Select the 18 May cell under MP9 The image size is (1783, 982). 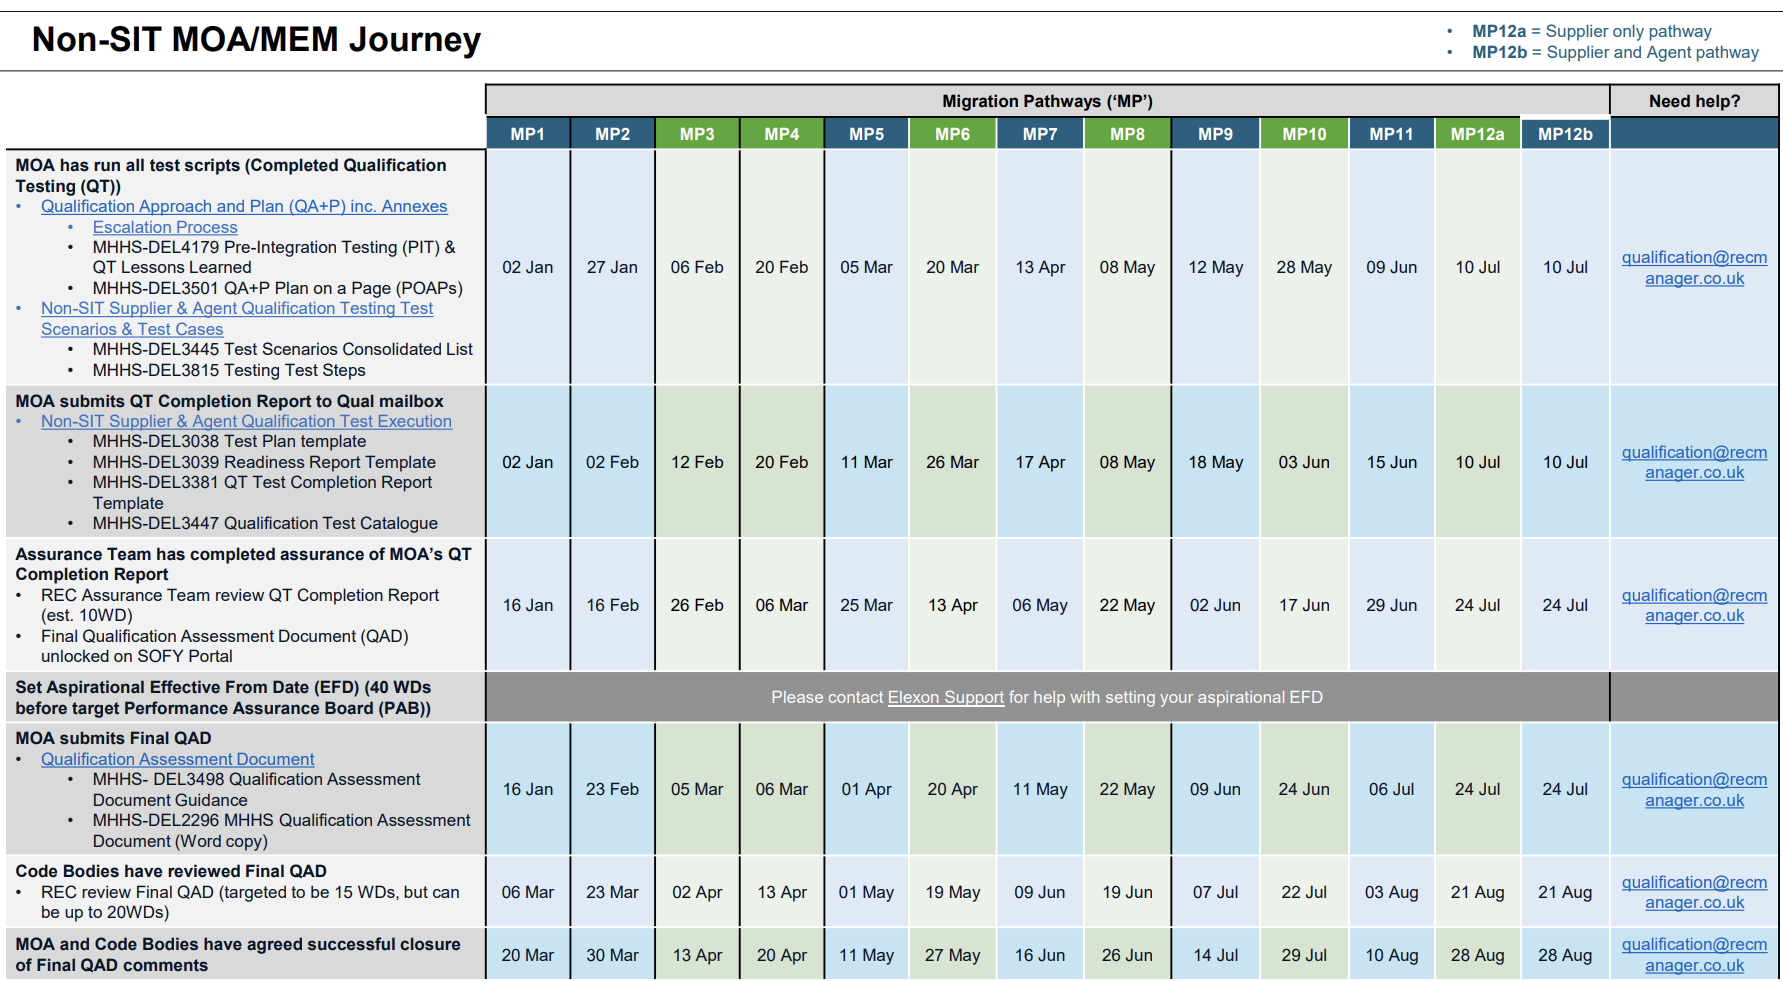pos(1215,462)
